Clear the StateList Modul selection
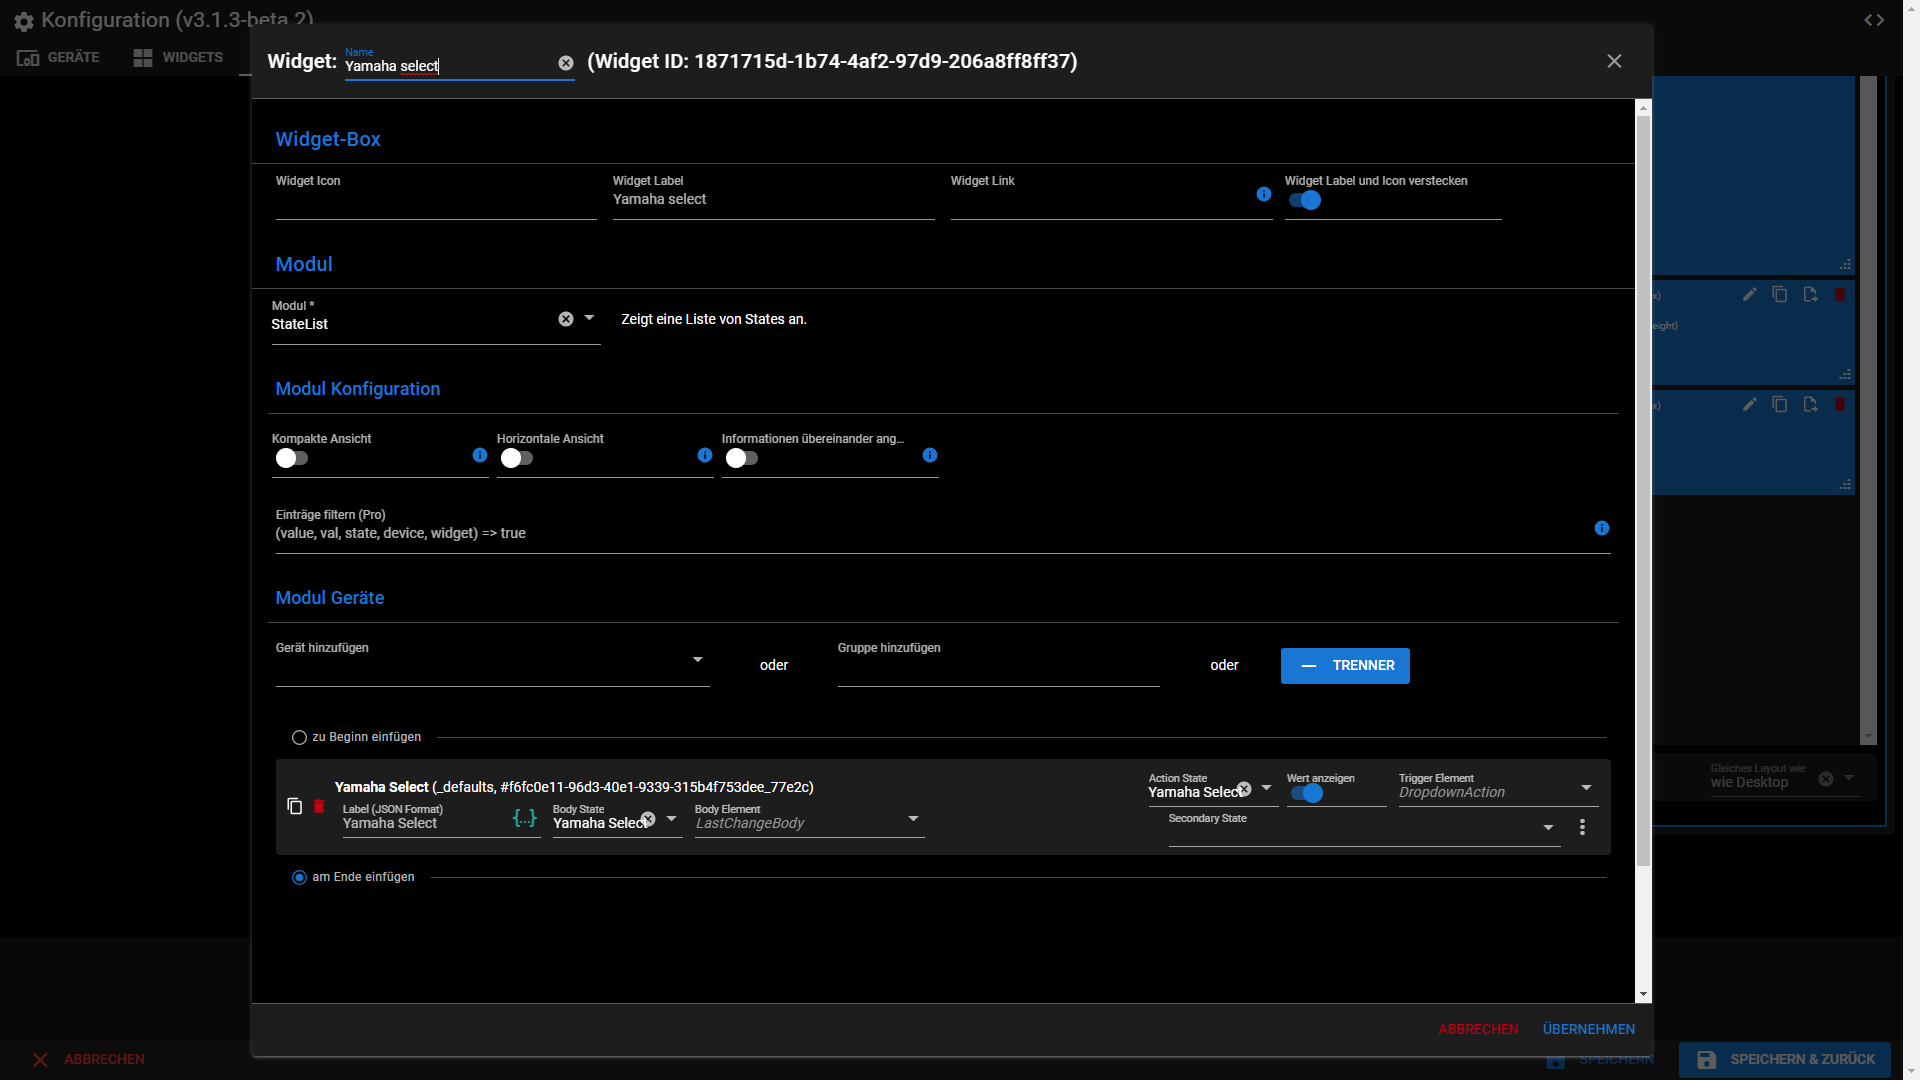The width and height of the screenshot is (1920, 1080). point(566,319)
